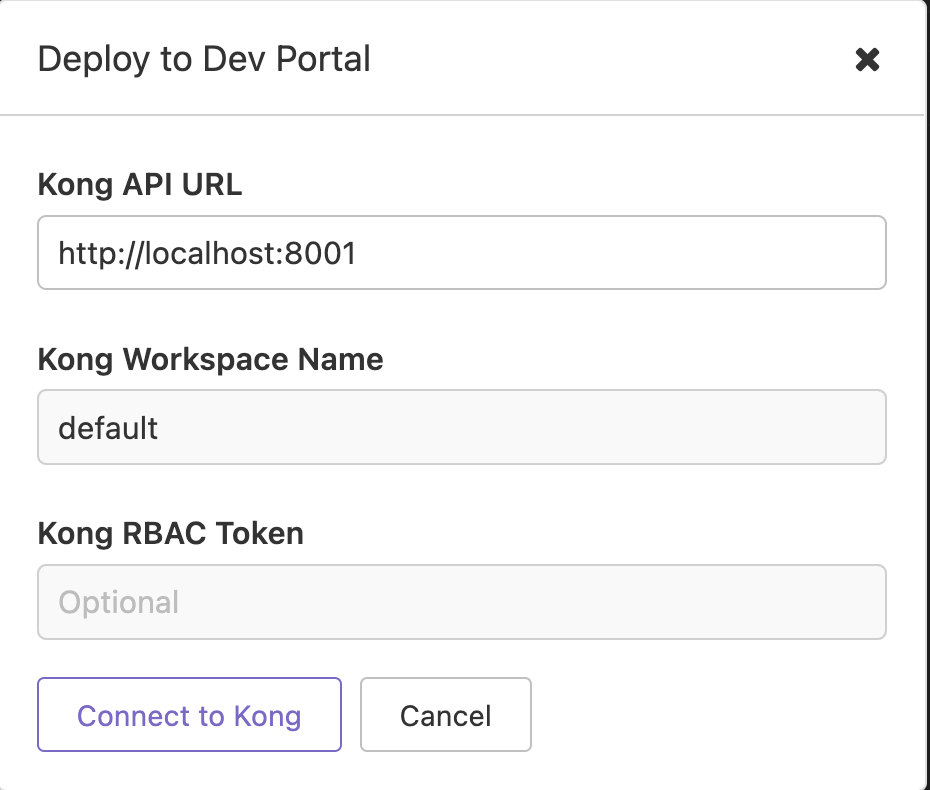The width and height of the screenshot is (930, 790).
Task: Click the Connect to Kong button
Action: point(189,715)
